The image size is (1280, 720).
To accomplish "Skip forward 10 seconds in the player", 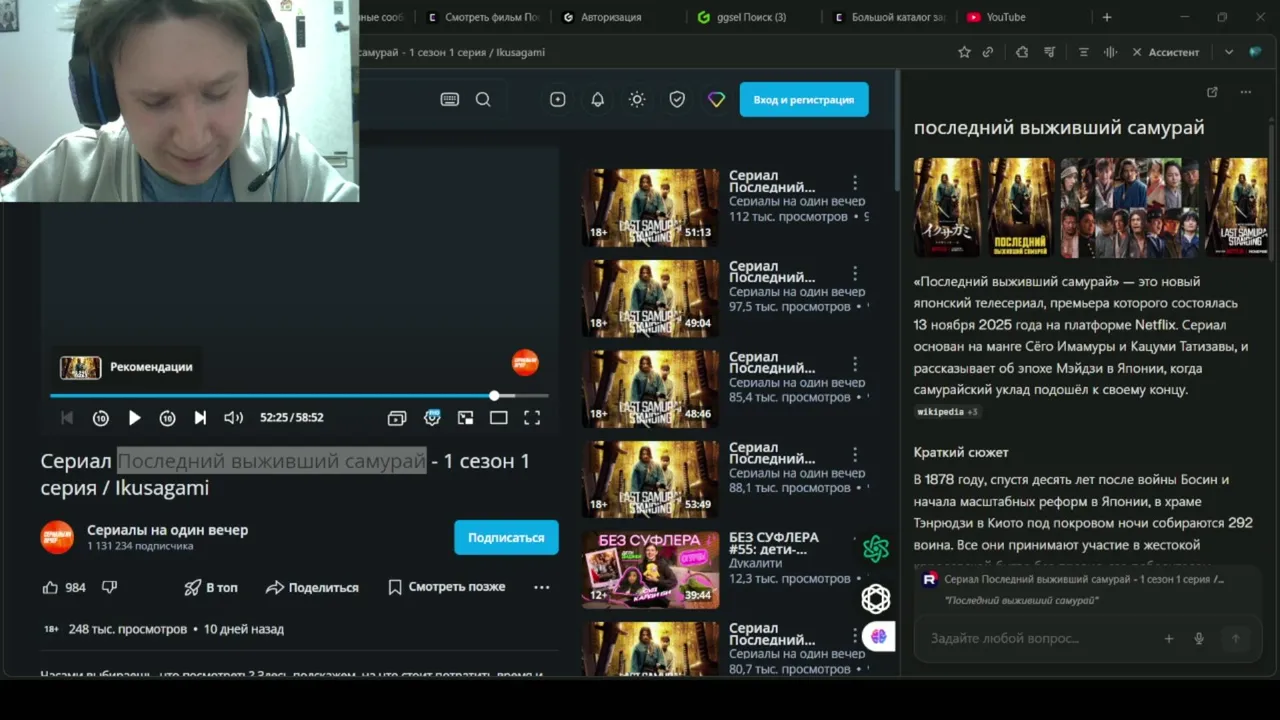I will tap(167, 418).
